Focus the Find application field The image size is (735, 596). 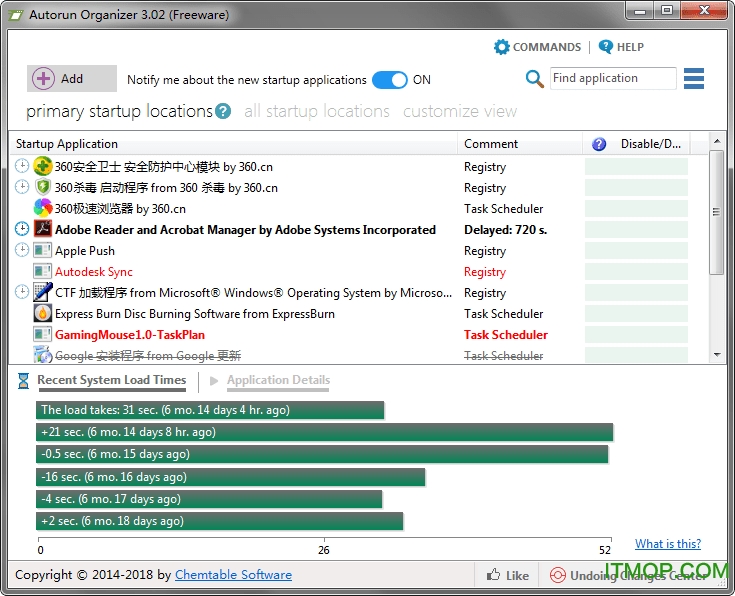pyautogui.click(x=613, y=78)
